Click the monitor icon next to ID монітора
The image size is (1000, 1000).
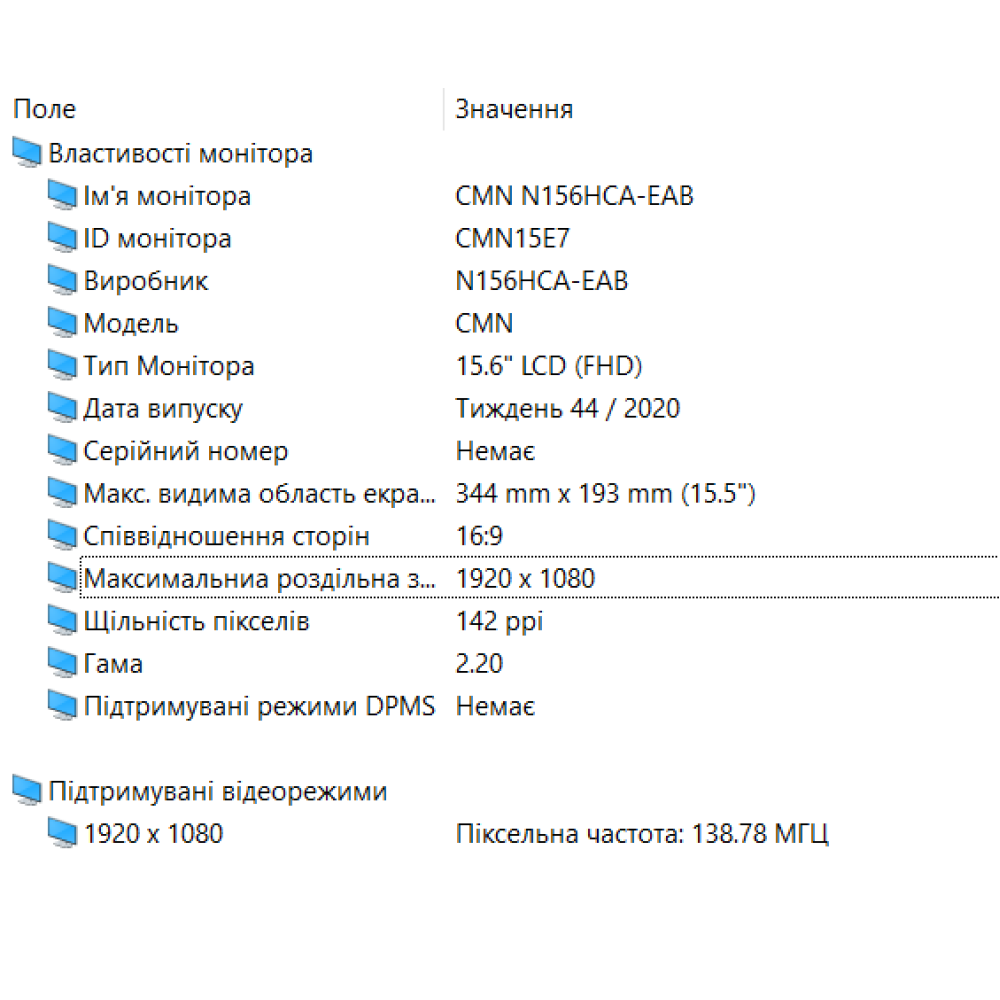click(x=62, y=239)
